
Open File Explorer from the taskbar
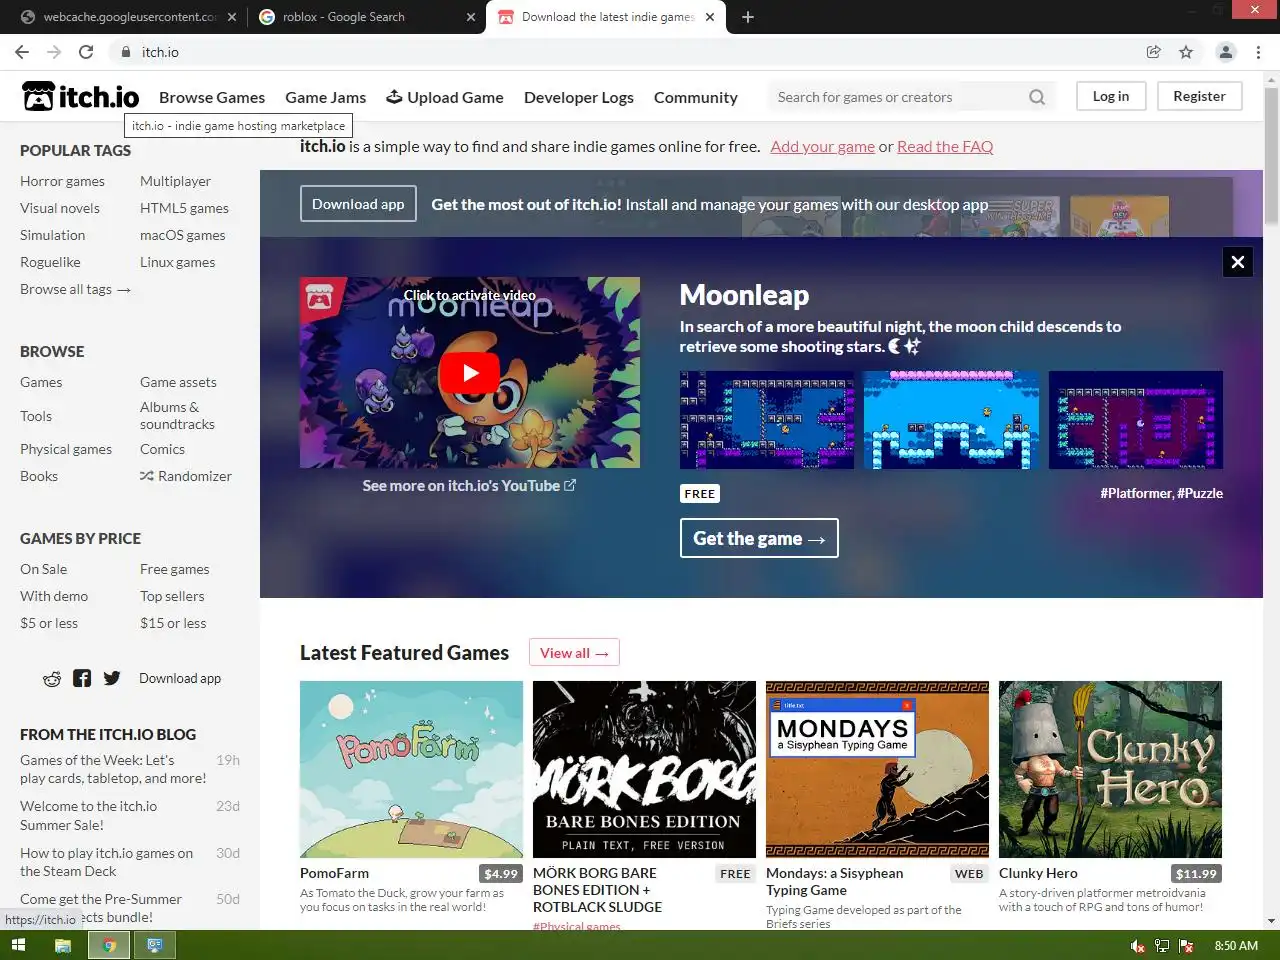[x=62, y=945]
